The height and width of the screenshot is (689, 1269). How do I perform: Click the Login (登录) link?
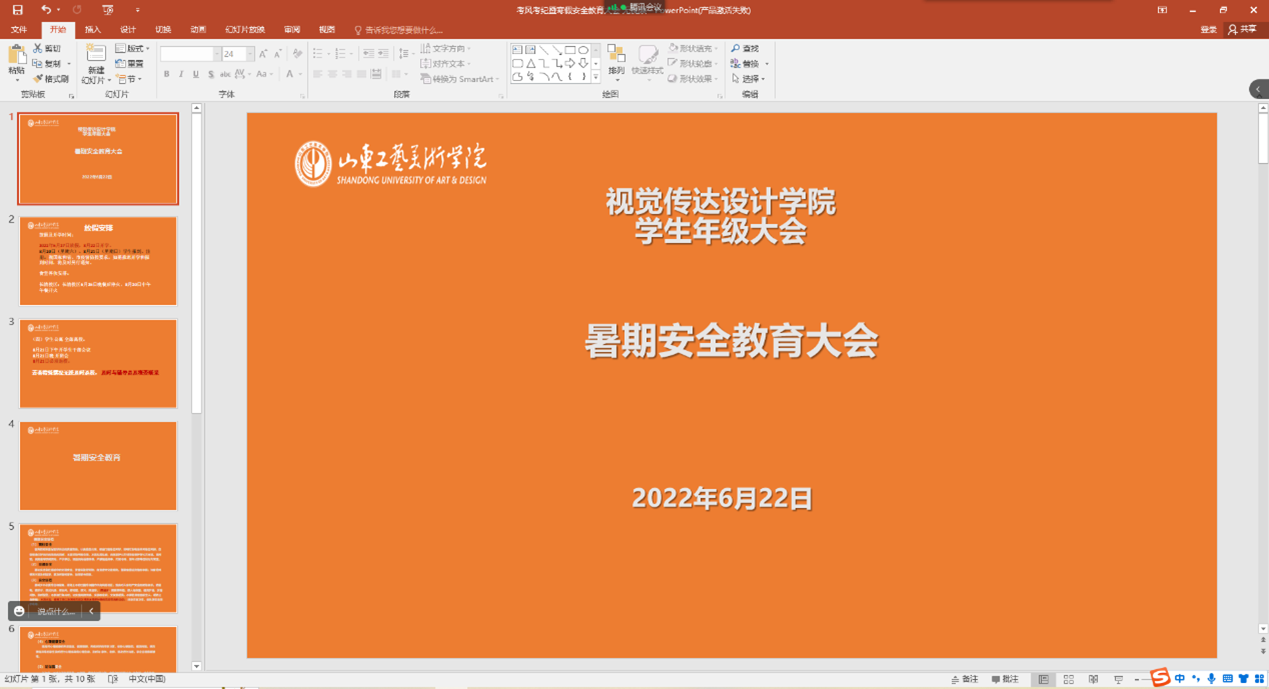tap(1208, 30)
